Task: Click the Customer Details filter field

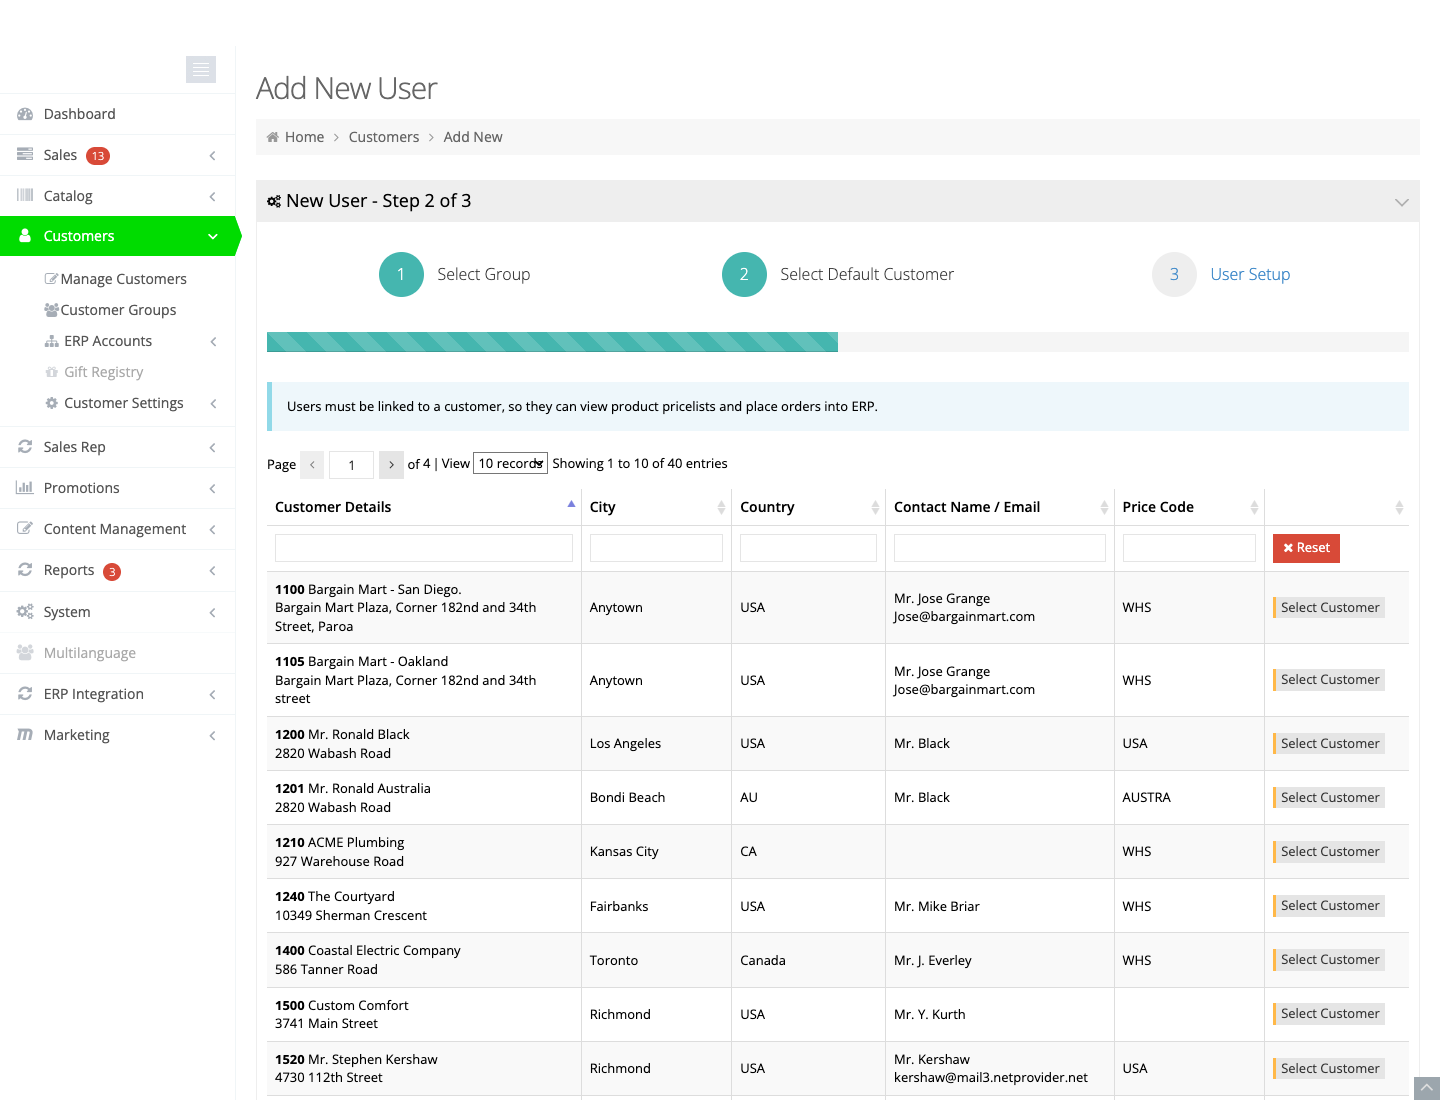Action: click(424, 548)
